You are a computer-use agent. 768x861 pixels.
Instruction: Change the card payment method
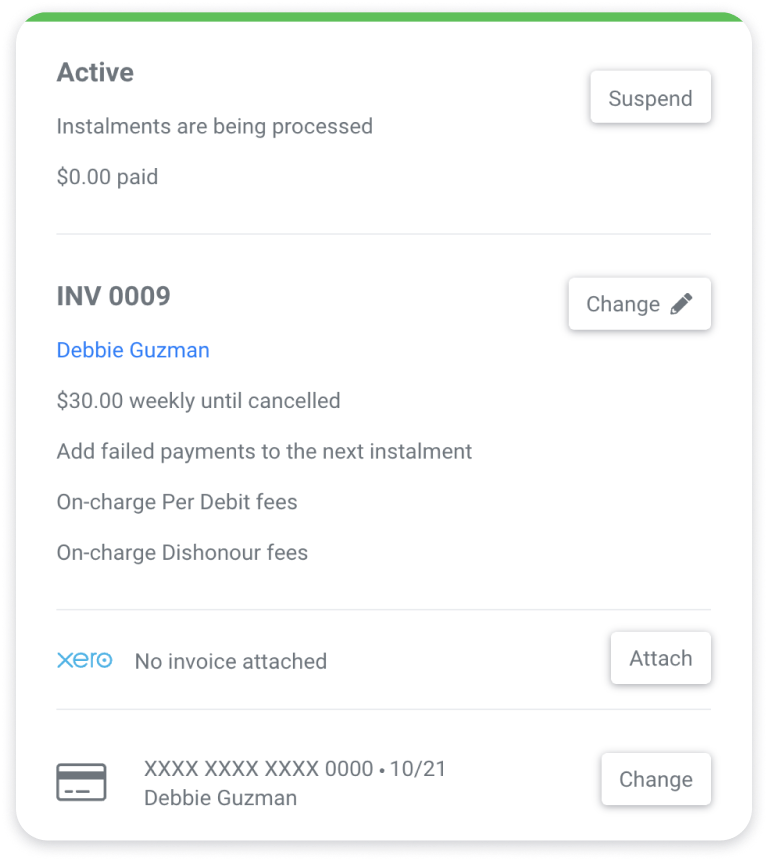point(656,779)
